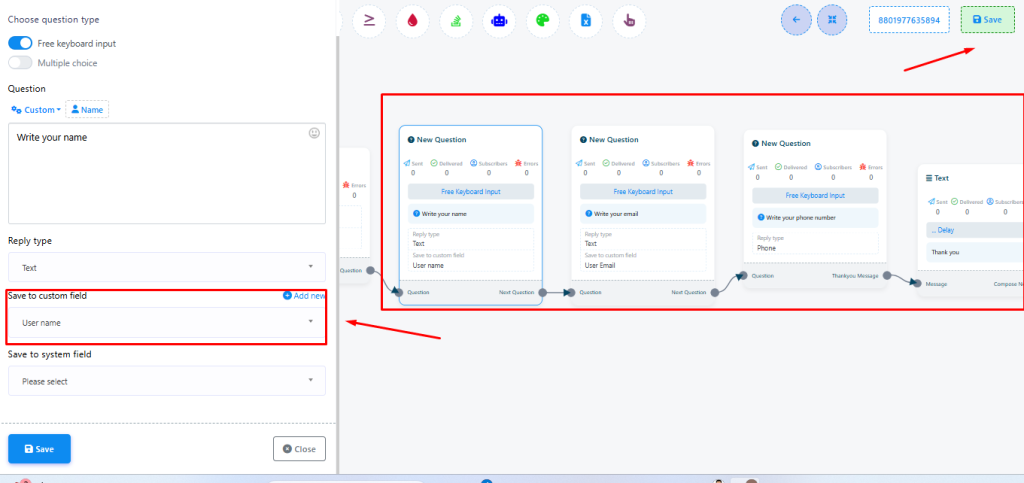The height and width of the screenshot is (483, 1024).
Task: Open the Save to system field dropdown
Action: [167, 381]
